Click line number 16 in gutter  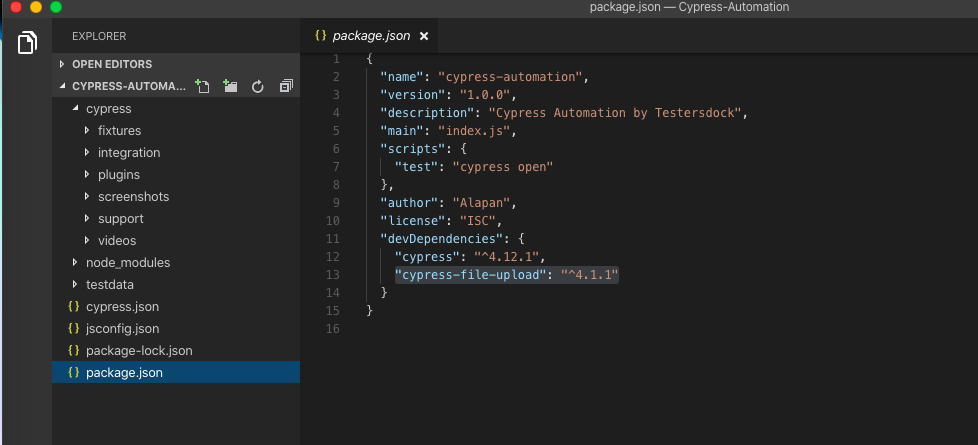coord(332,328)
